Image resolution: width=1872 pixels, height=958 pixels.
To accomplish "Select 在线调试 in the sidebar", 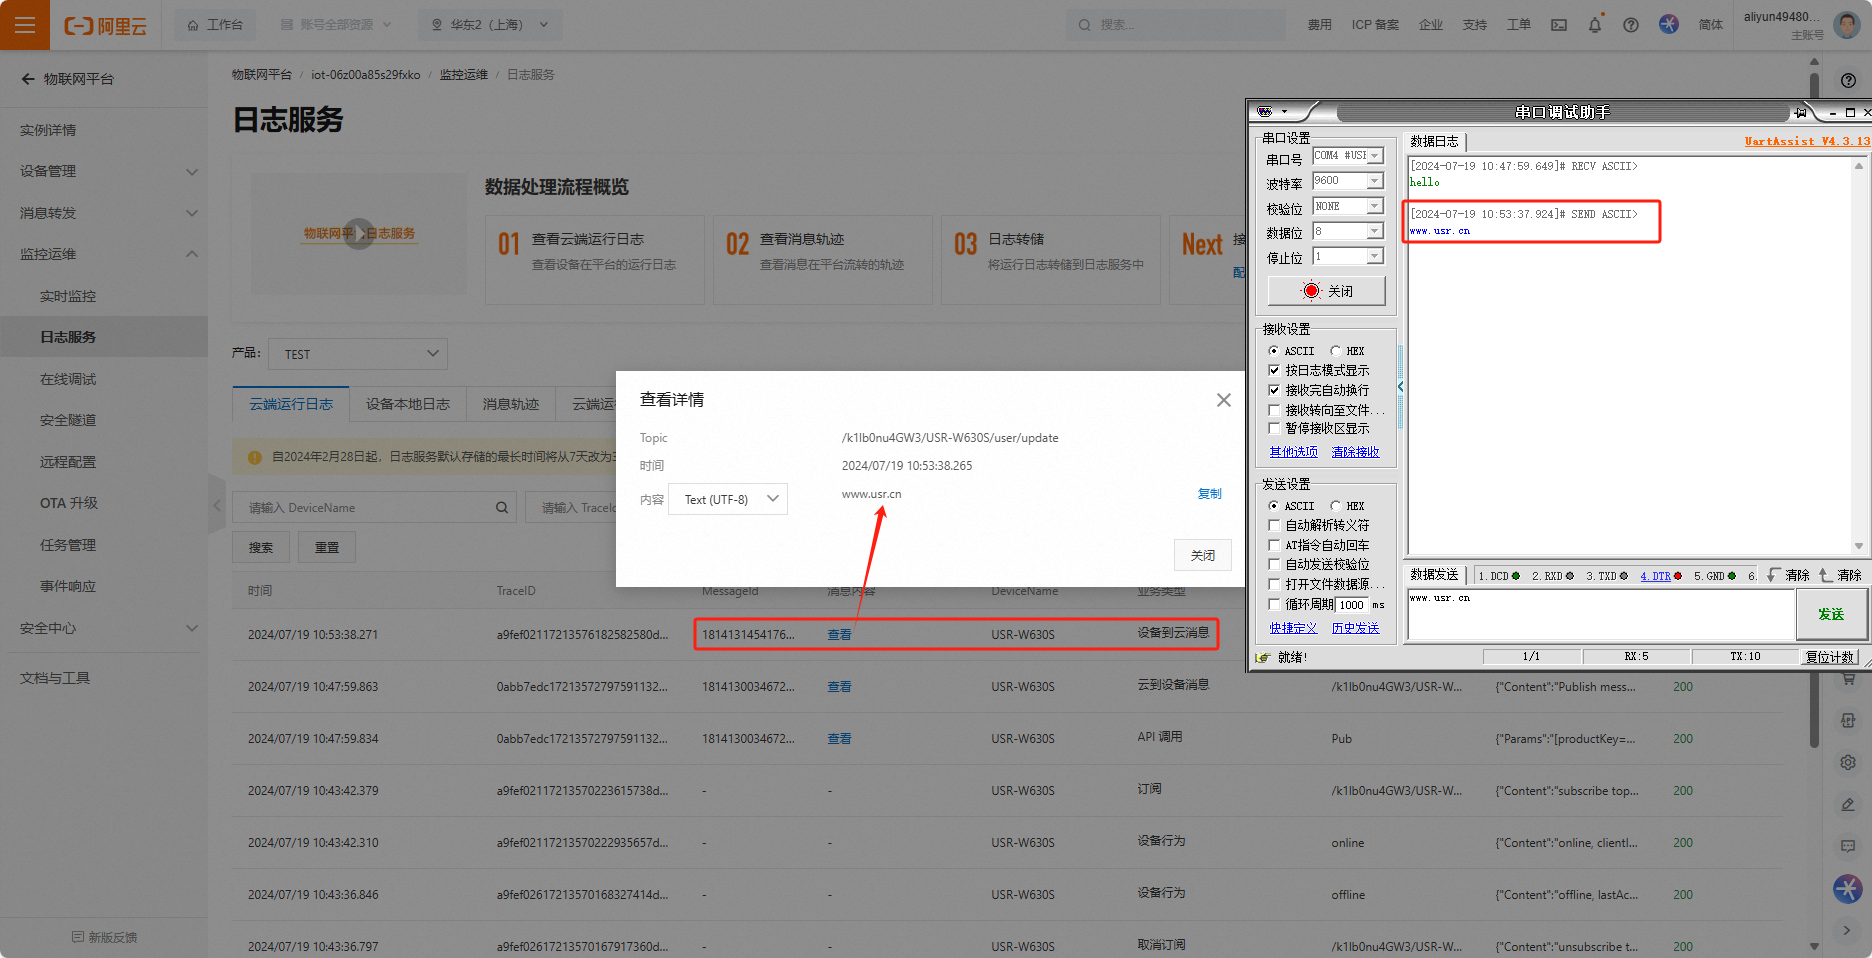I will (x=68, y=379).
